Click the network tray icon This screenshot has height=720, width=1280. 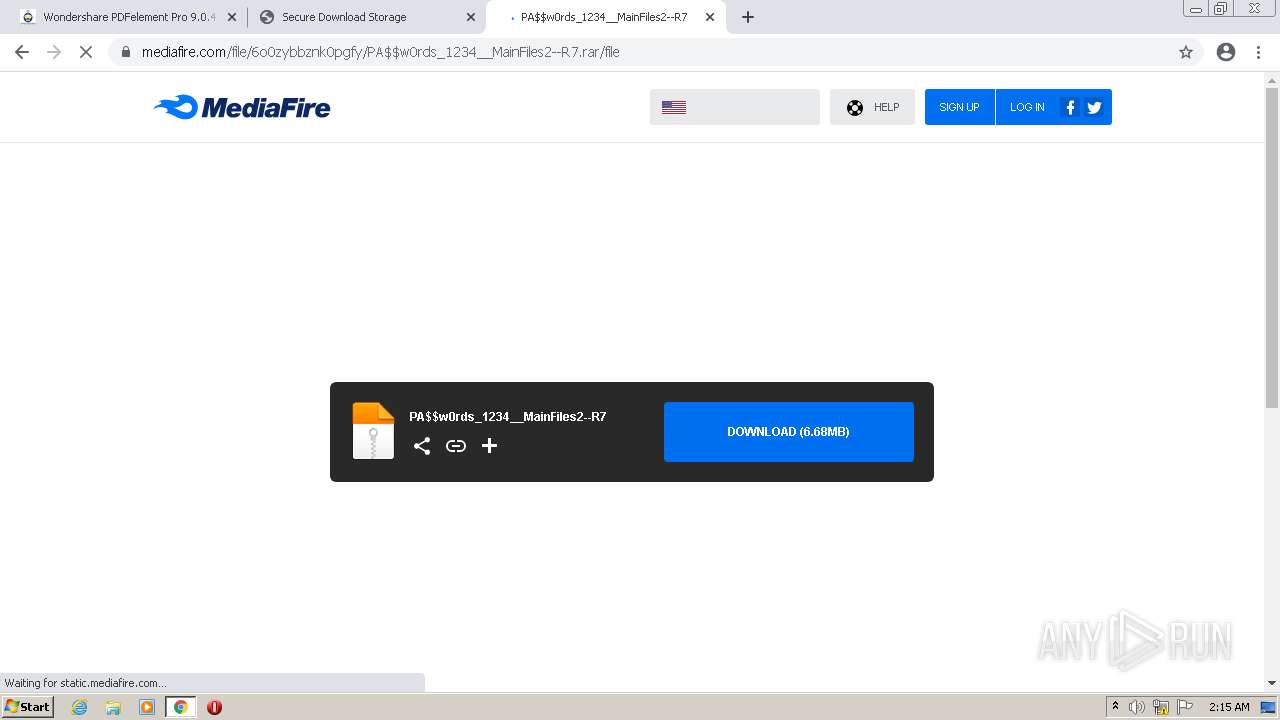pos(1161,707)
